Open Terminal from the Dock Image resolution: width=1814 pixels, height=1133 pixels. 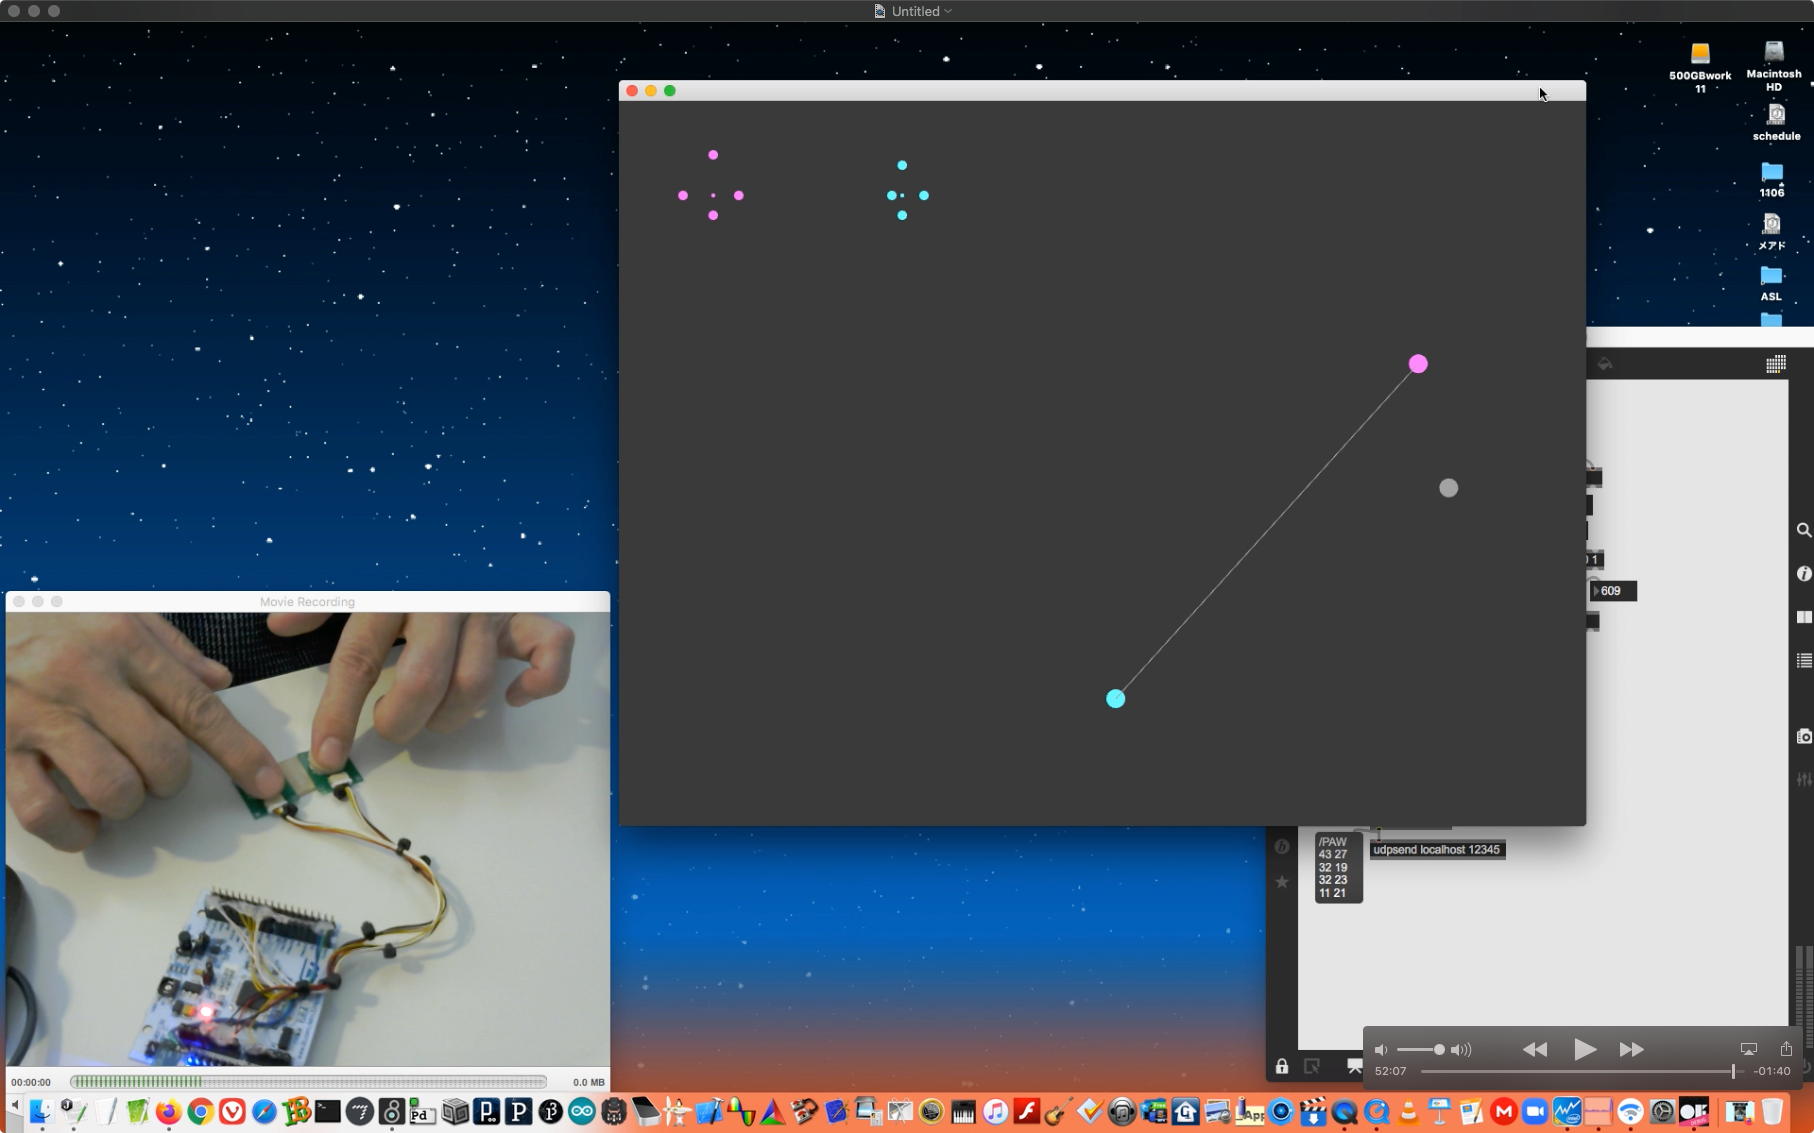pyautogui.click(x=328, y=1111)
